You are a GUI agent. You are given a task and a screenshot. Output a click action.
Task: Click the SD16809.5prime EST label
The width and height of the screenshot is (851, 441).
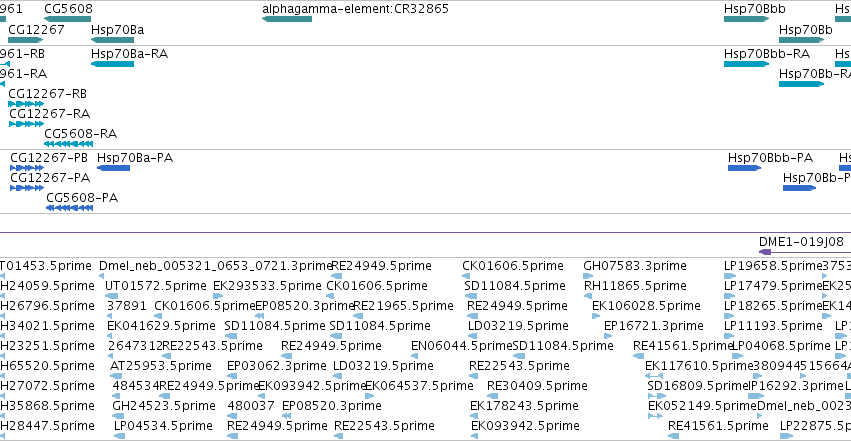click(x=697, y=386)
